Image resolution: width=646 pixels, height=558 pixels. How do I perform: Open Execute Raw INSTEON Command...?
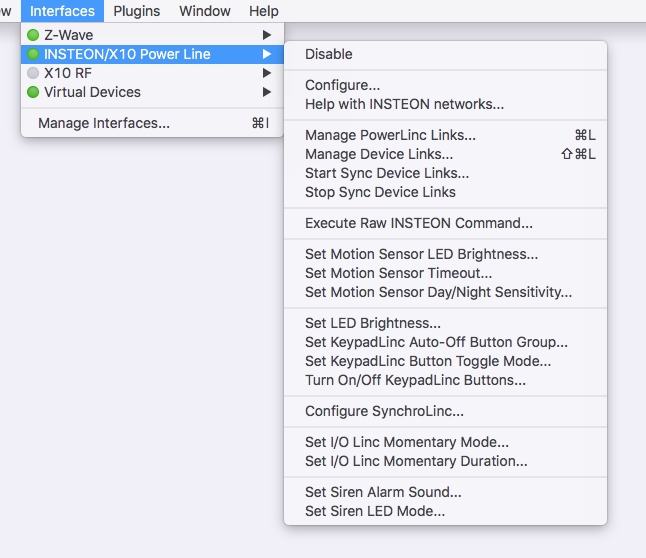click(445, 223)
